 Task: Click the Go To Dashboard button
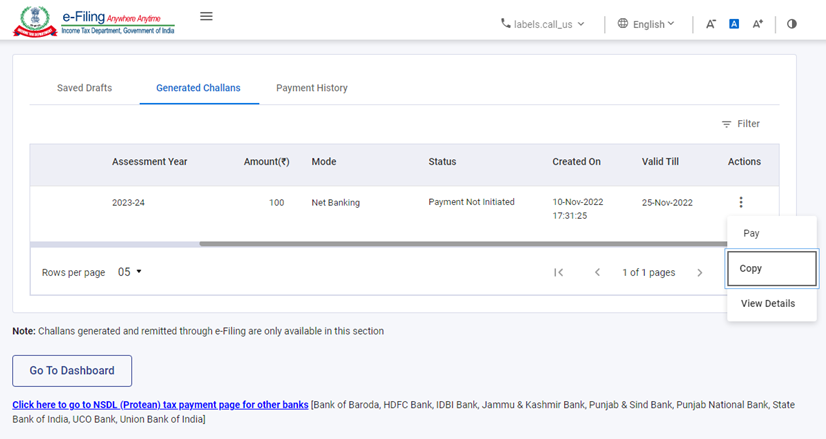click(72, 370)
